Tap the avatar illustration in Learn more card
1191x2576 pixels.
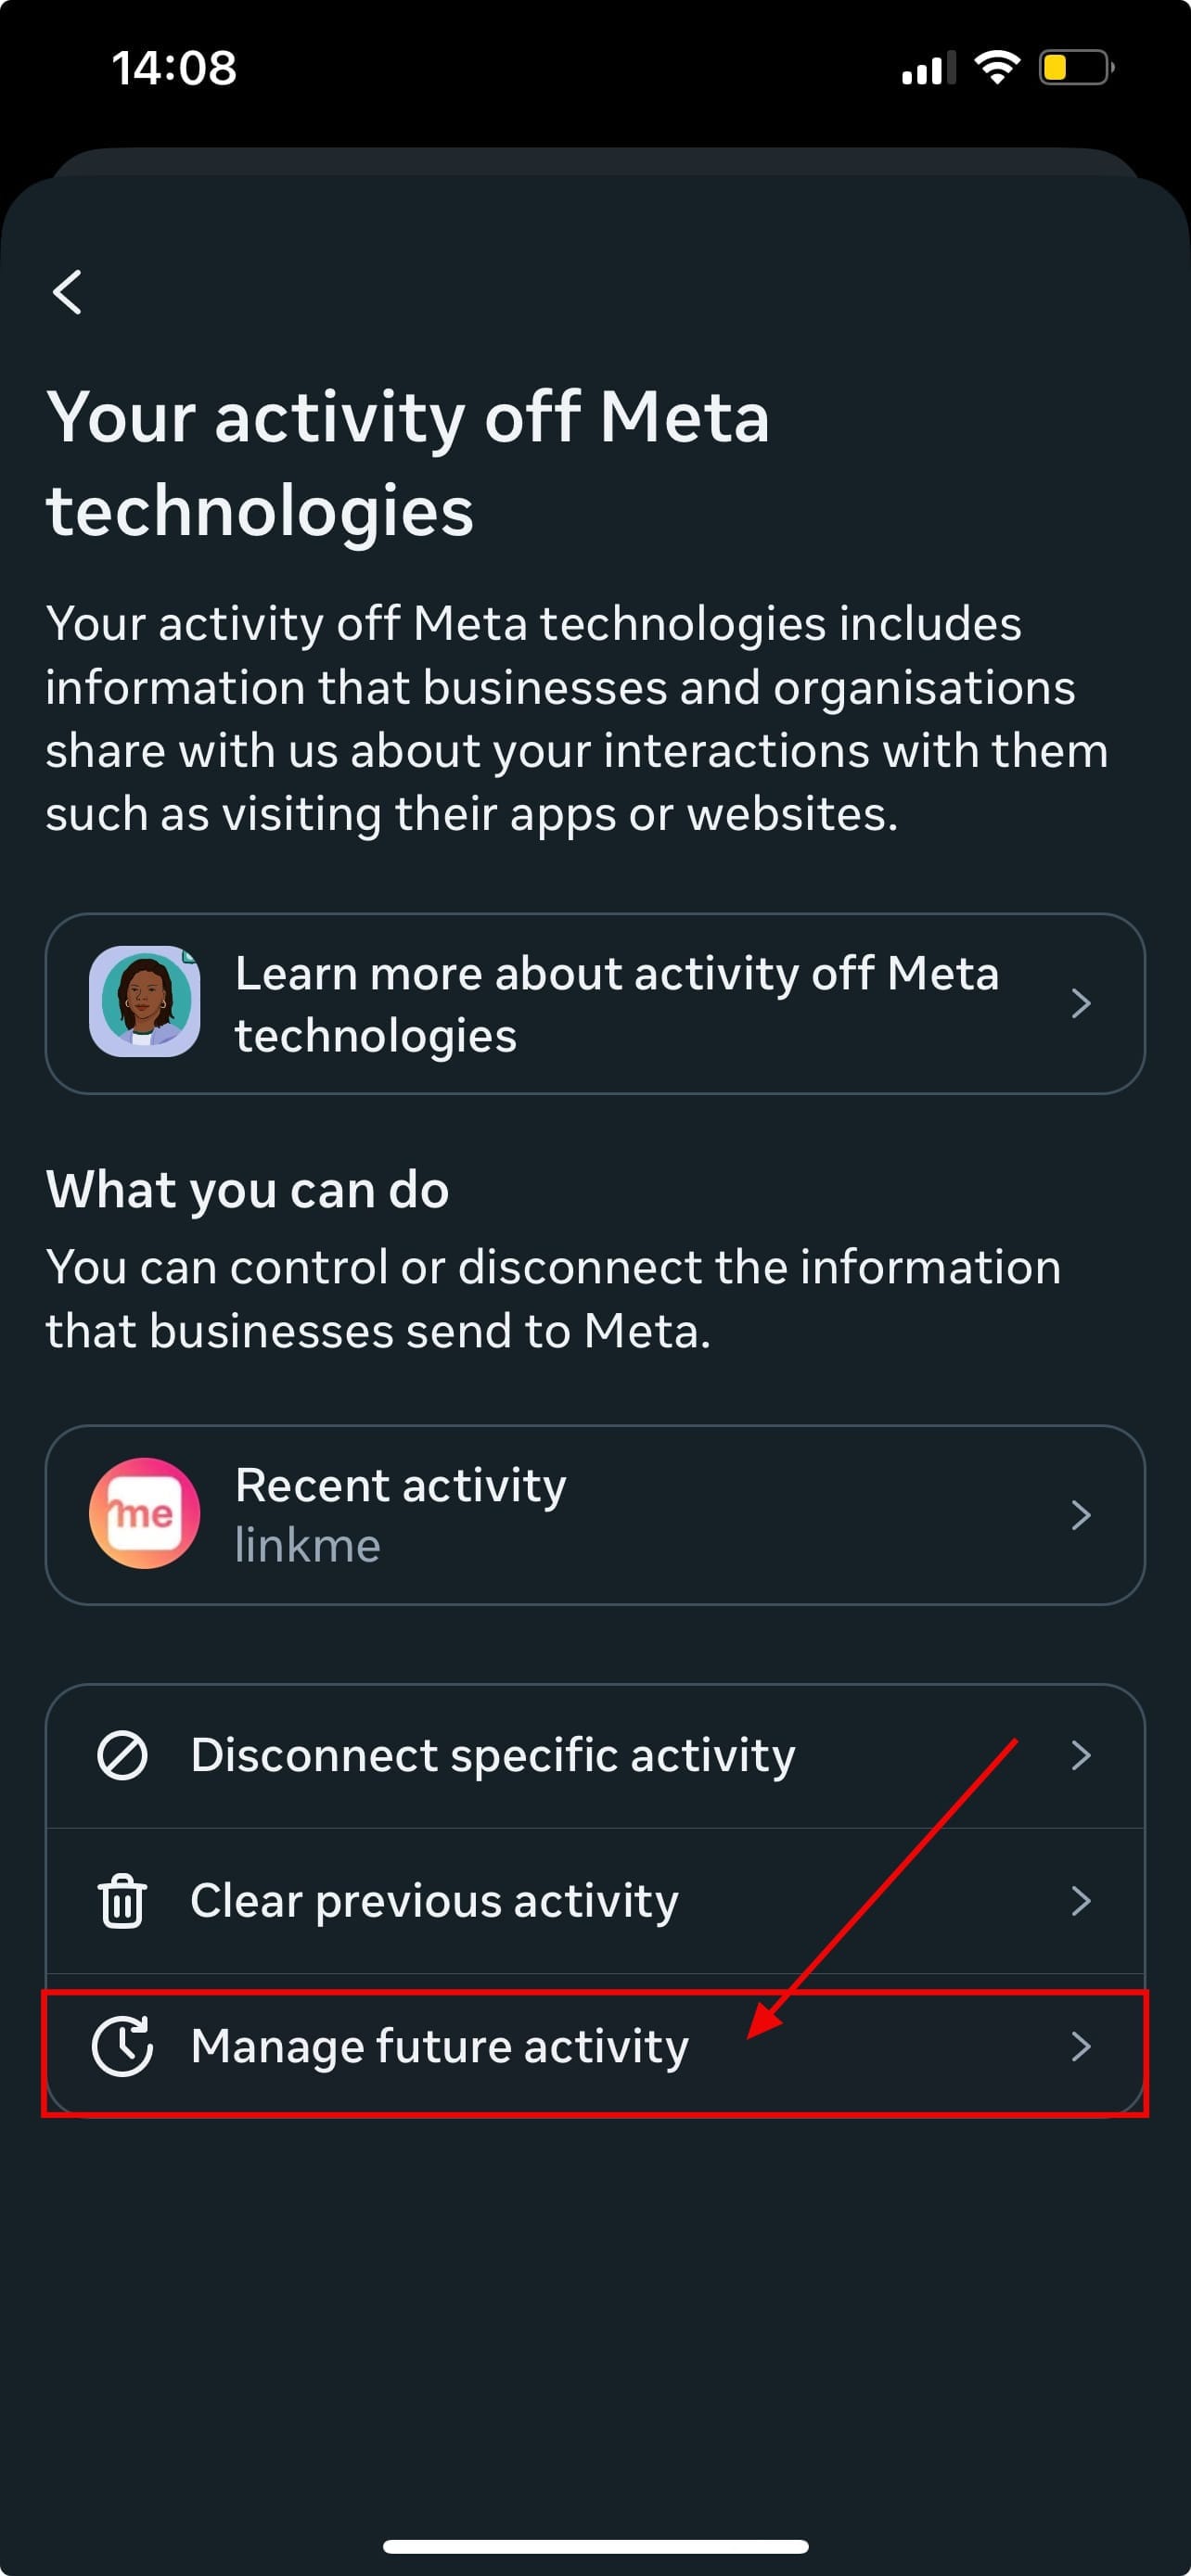pyautogui.click(x=145, y=1002)
